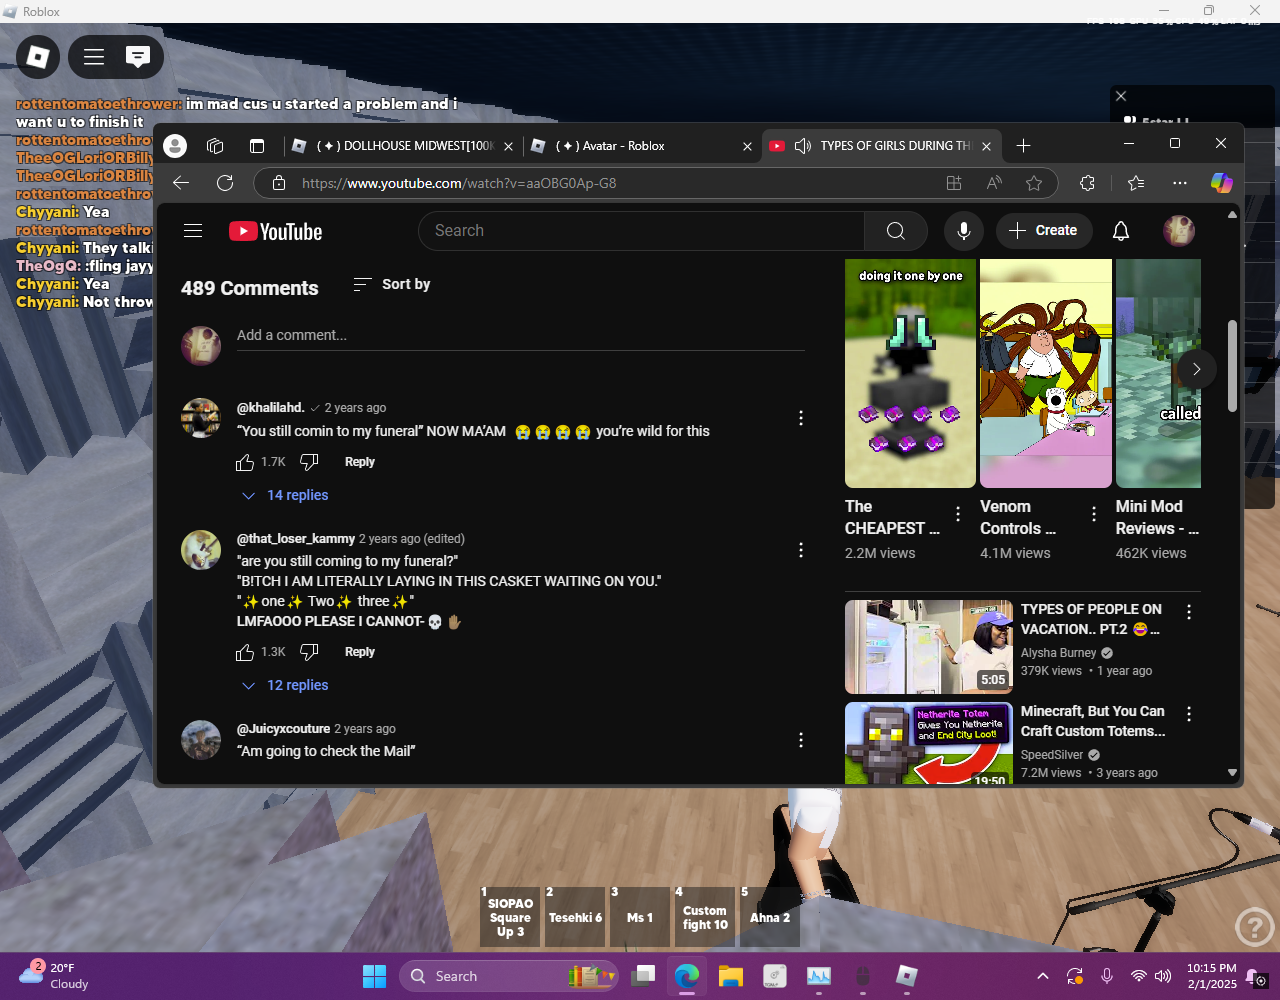This screenshot has width=1280, height=1000.
Task: Open the Sort by comments dropdown
Action: pyautogui.click(x=392, y=285)
